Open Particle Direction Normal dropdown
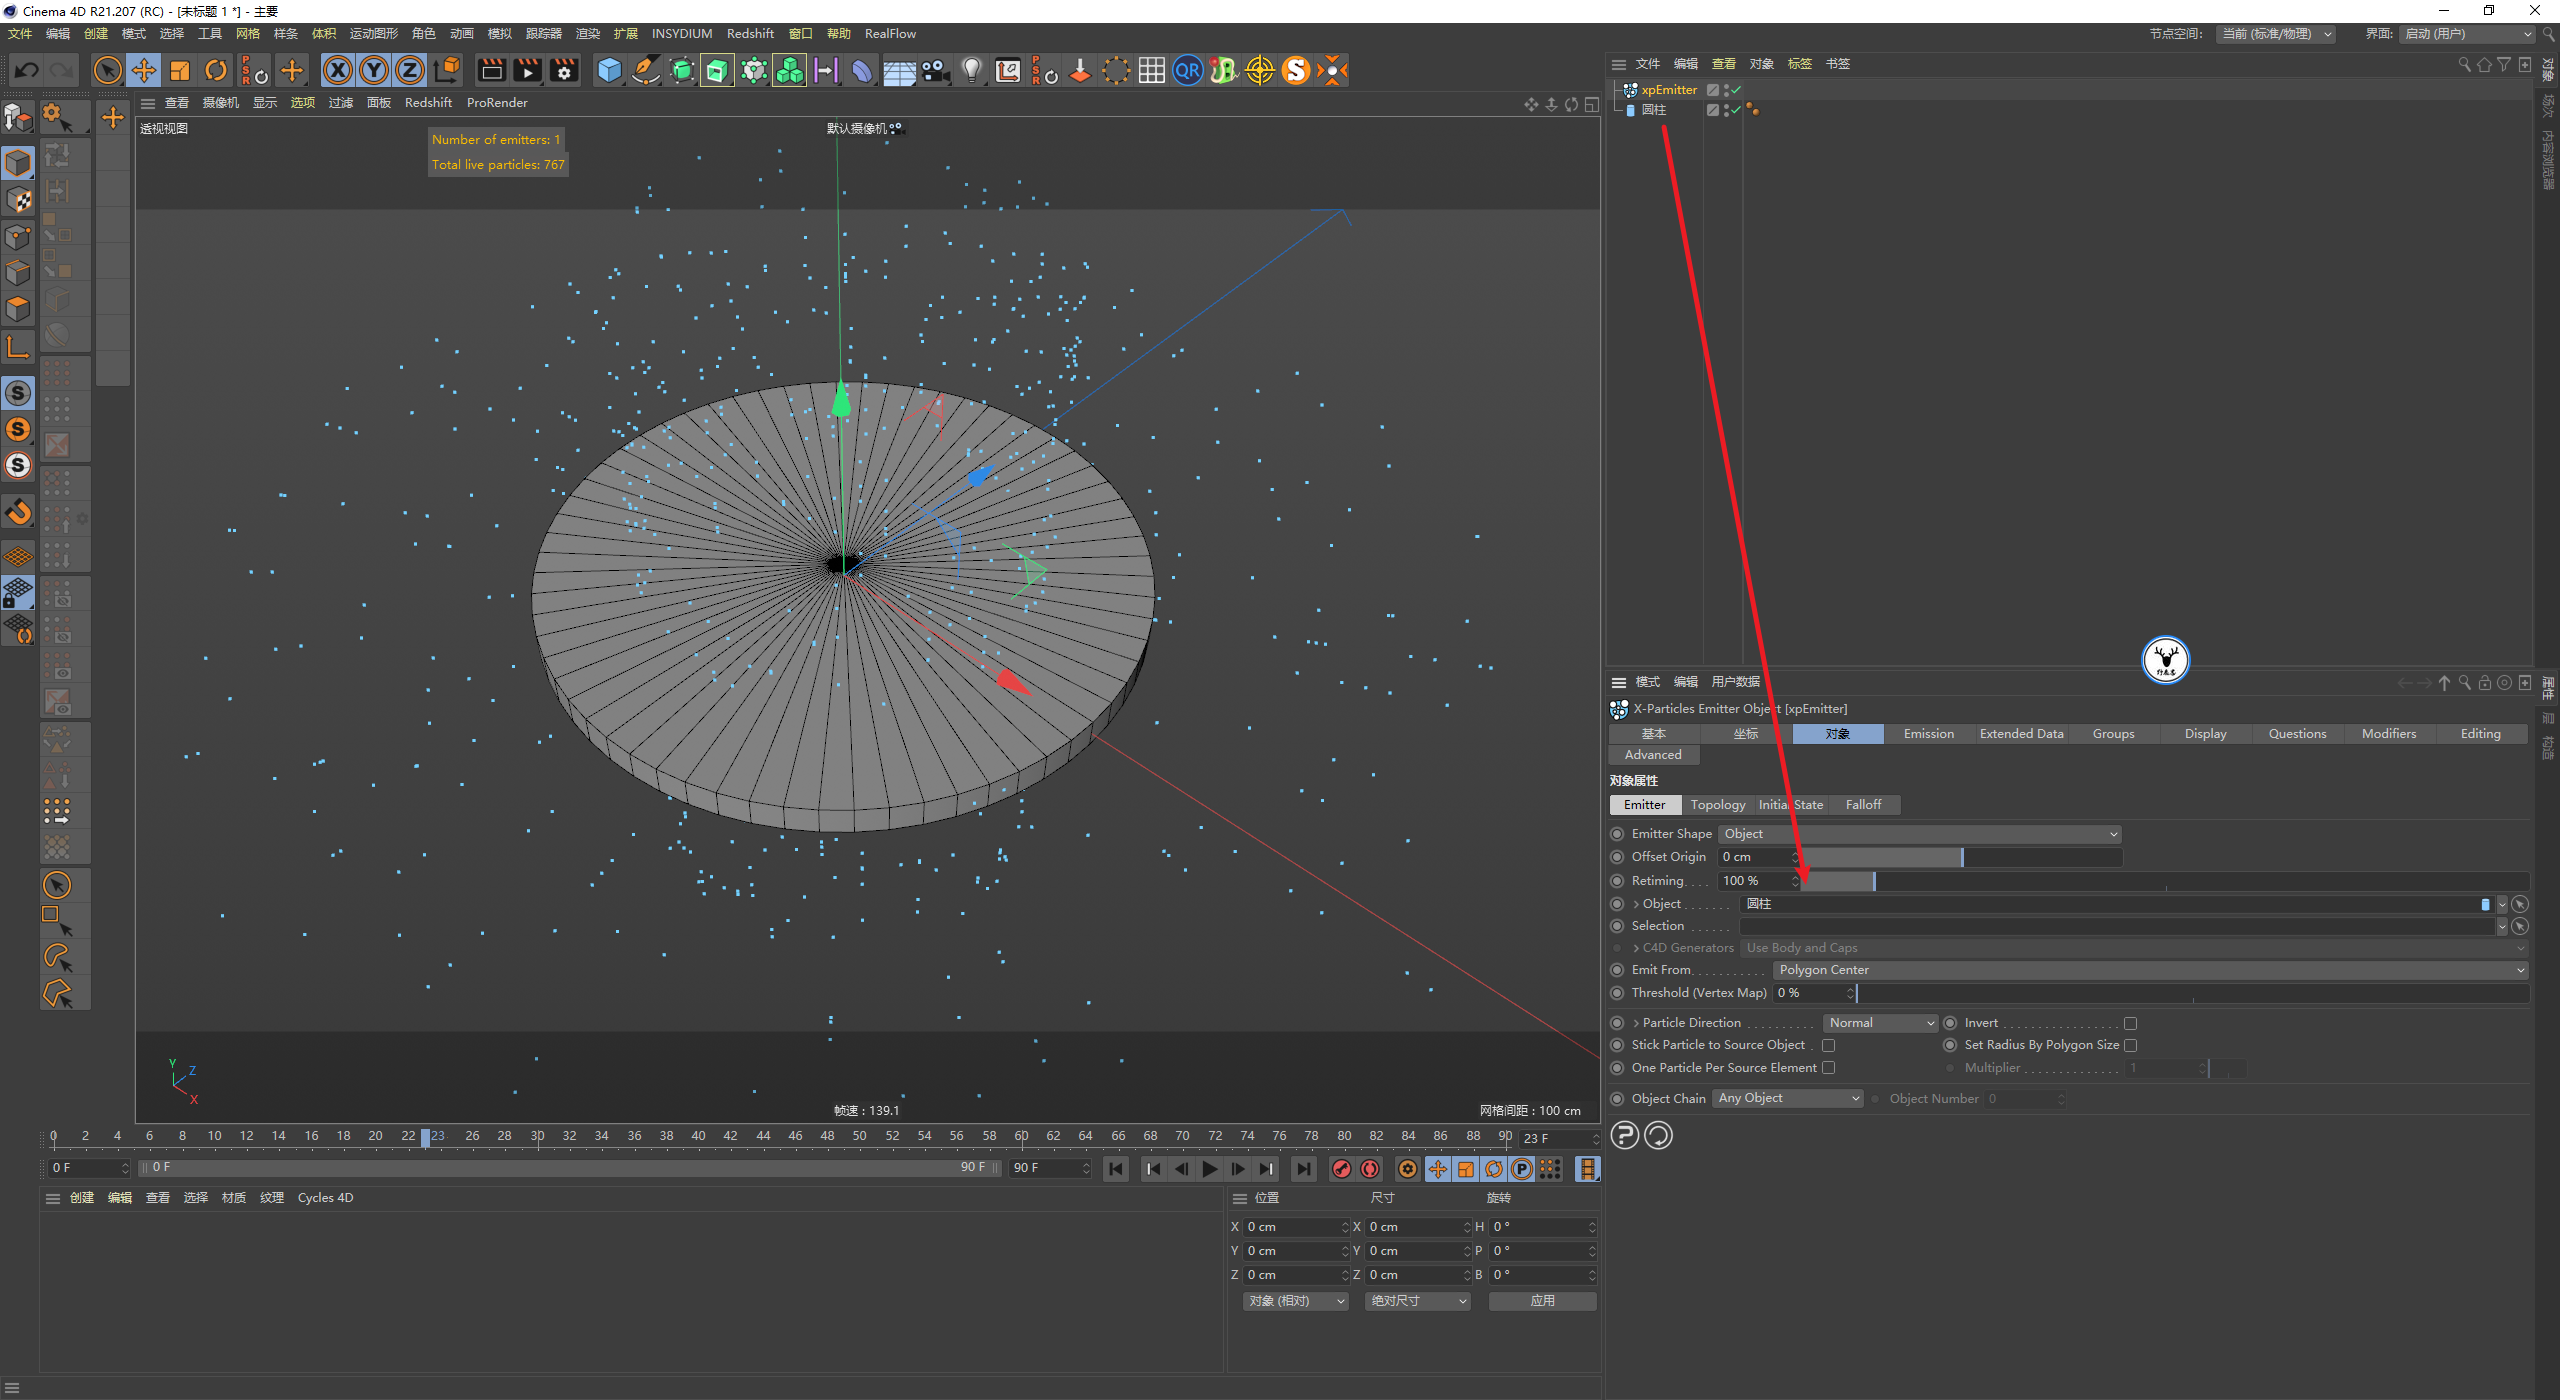2560x1400 pixels. tap(1881, 1022)
